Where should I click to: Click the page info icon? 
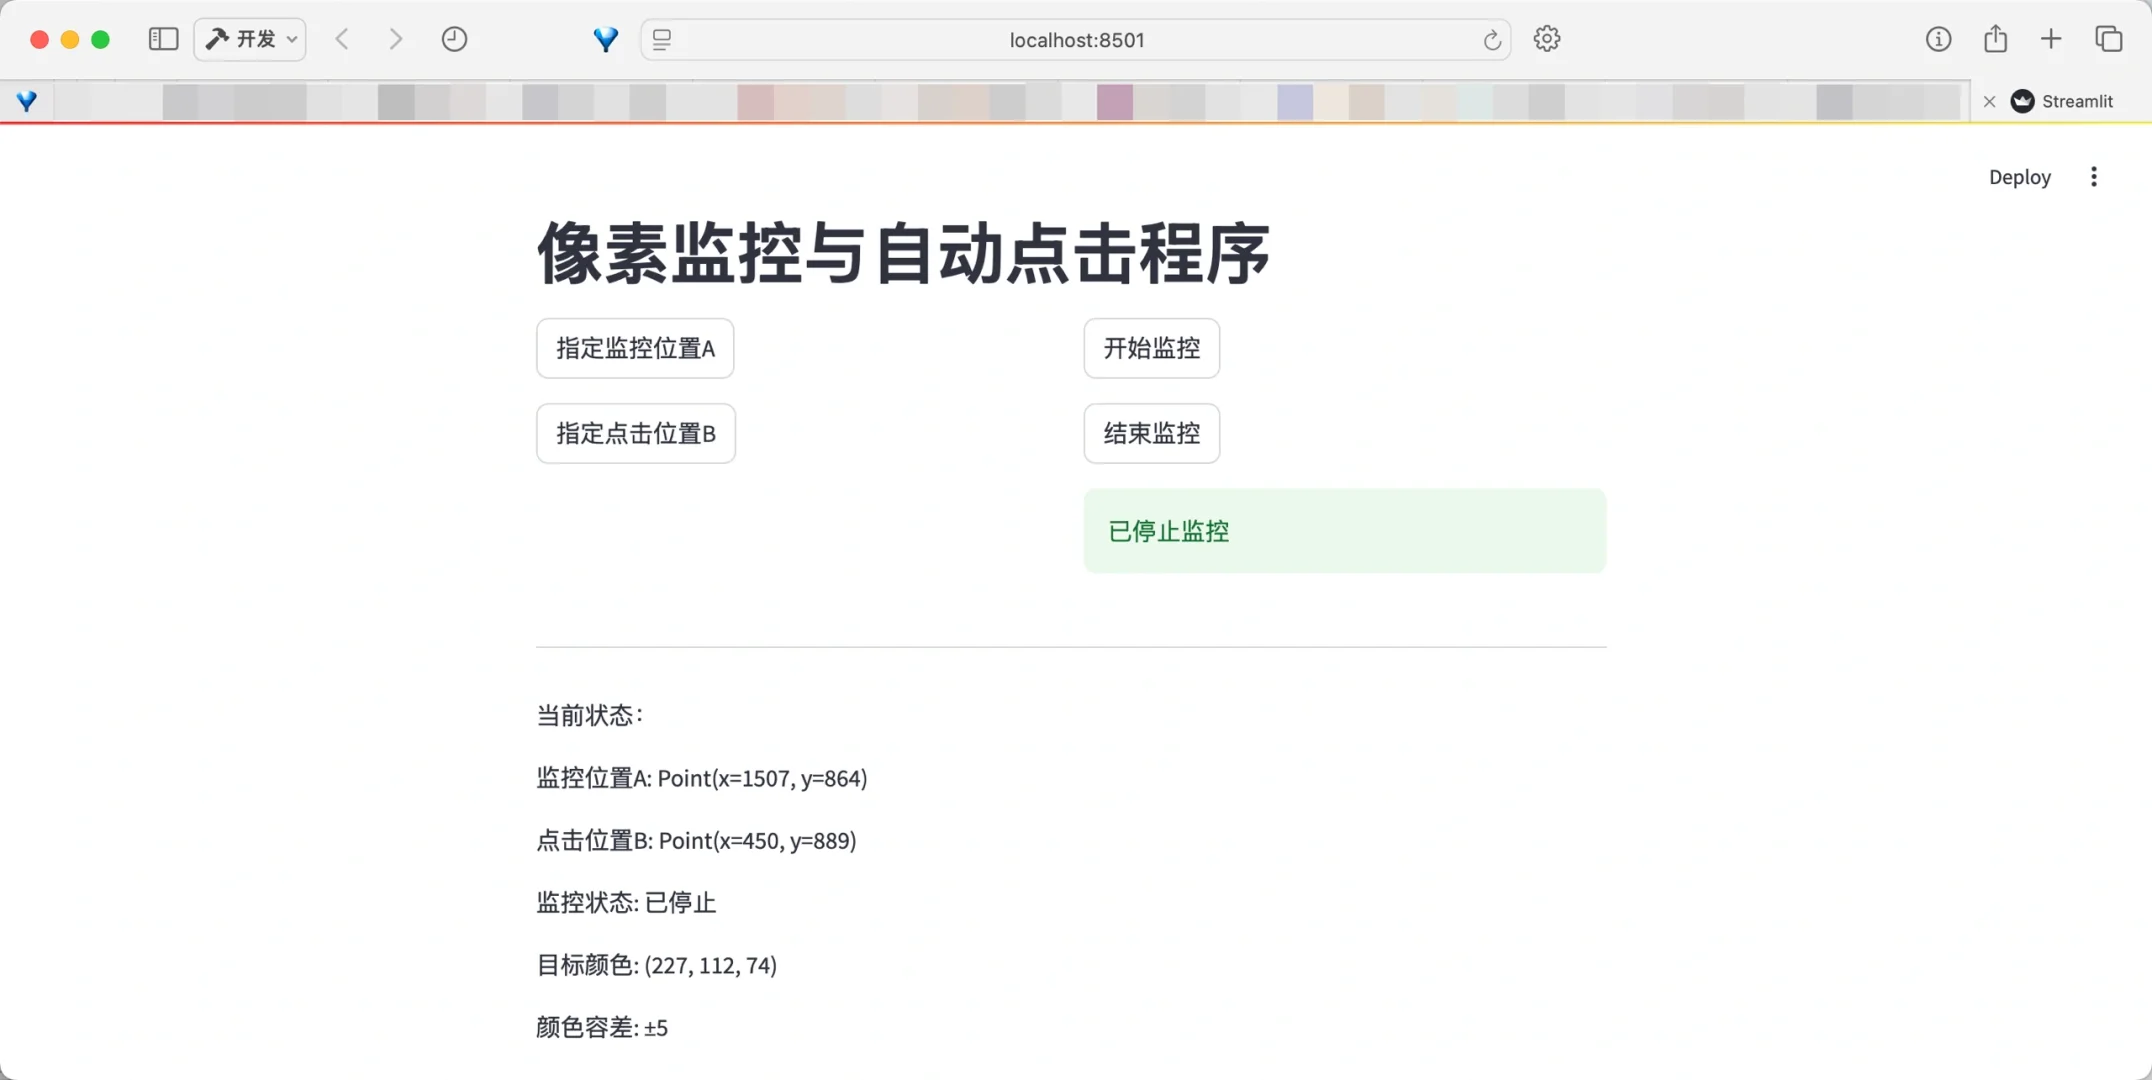click(x=1938, y=39)
